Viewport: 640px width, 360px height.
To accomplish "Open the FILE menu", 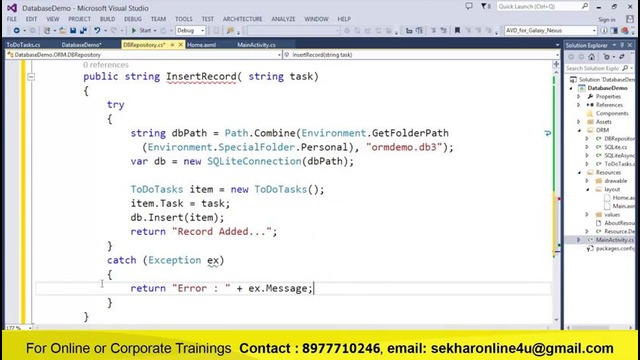I will (x=12, y=19).
